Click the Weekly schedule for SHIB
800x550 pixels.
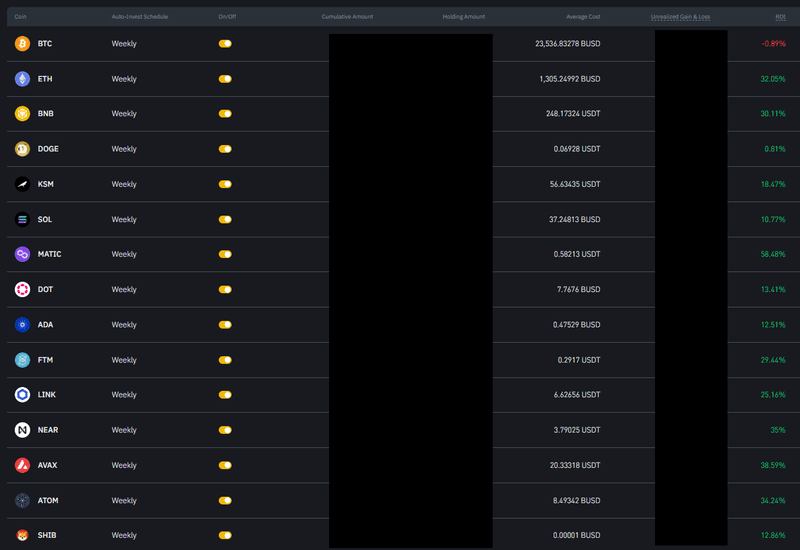click(x=124, y=535)
